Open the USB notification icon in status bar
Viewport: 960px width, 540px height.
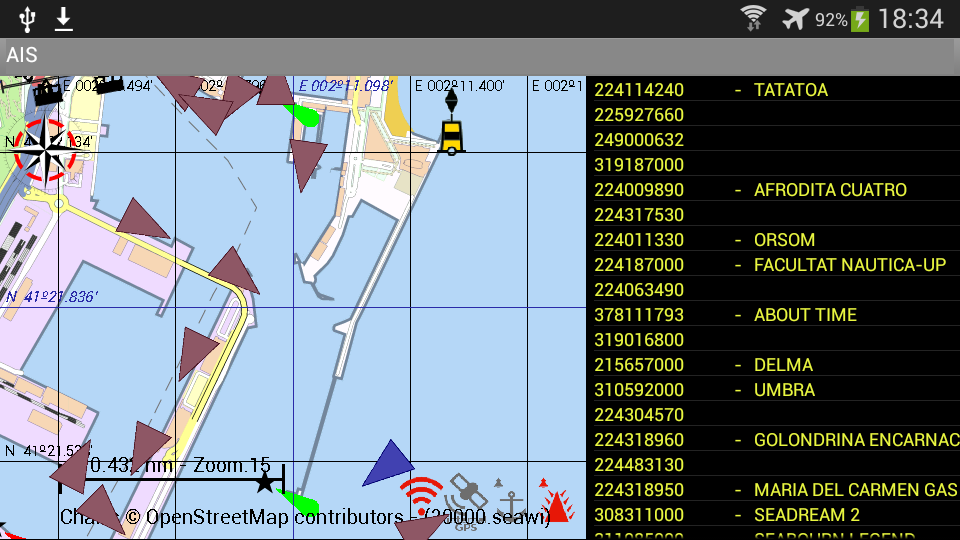(x=27, y=19)
